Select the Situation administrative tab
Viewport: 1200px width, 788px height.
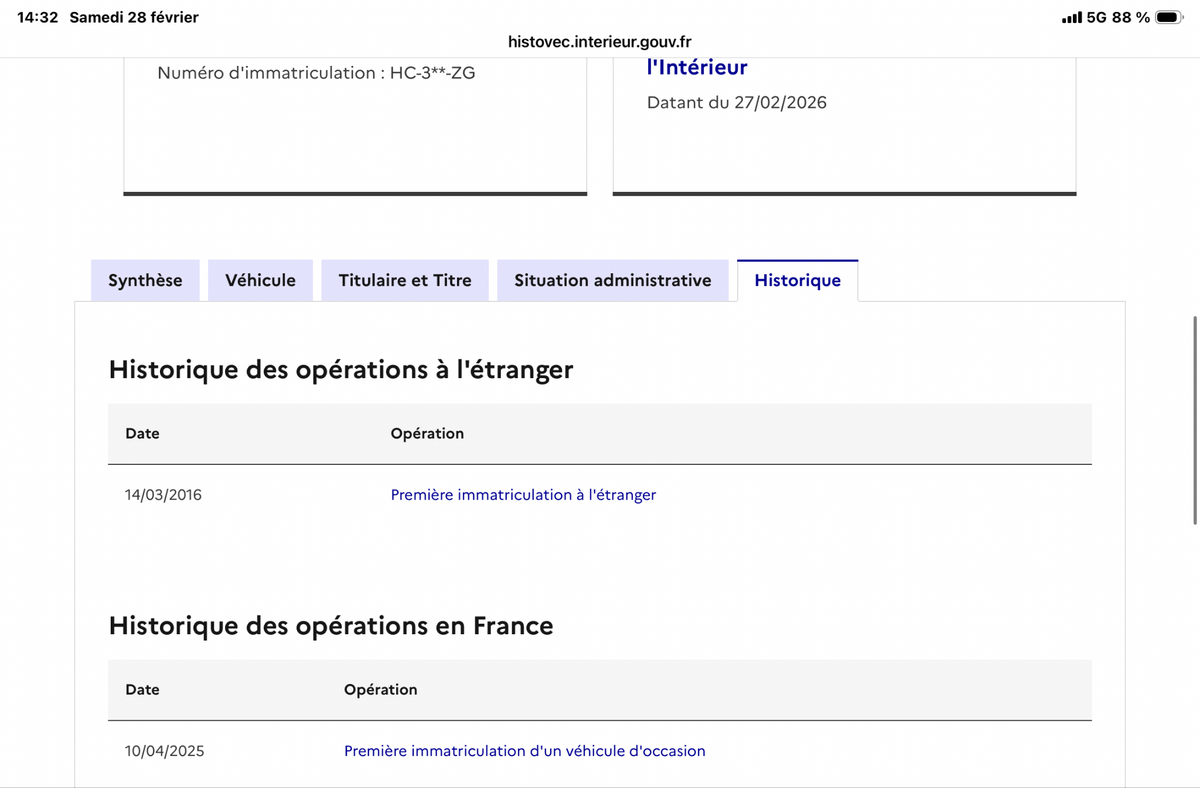(613, 280)
